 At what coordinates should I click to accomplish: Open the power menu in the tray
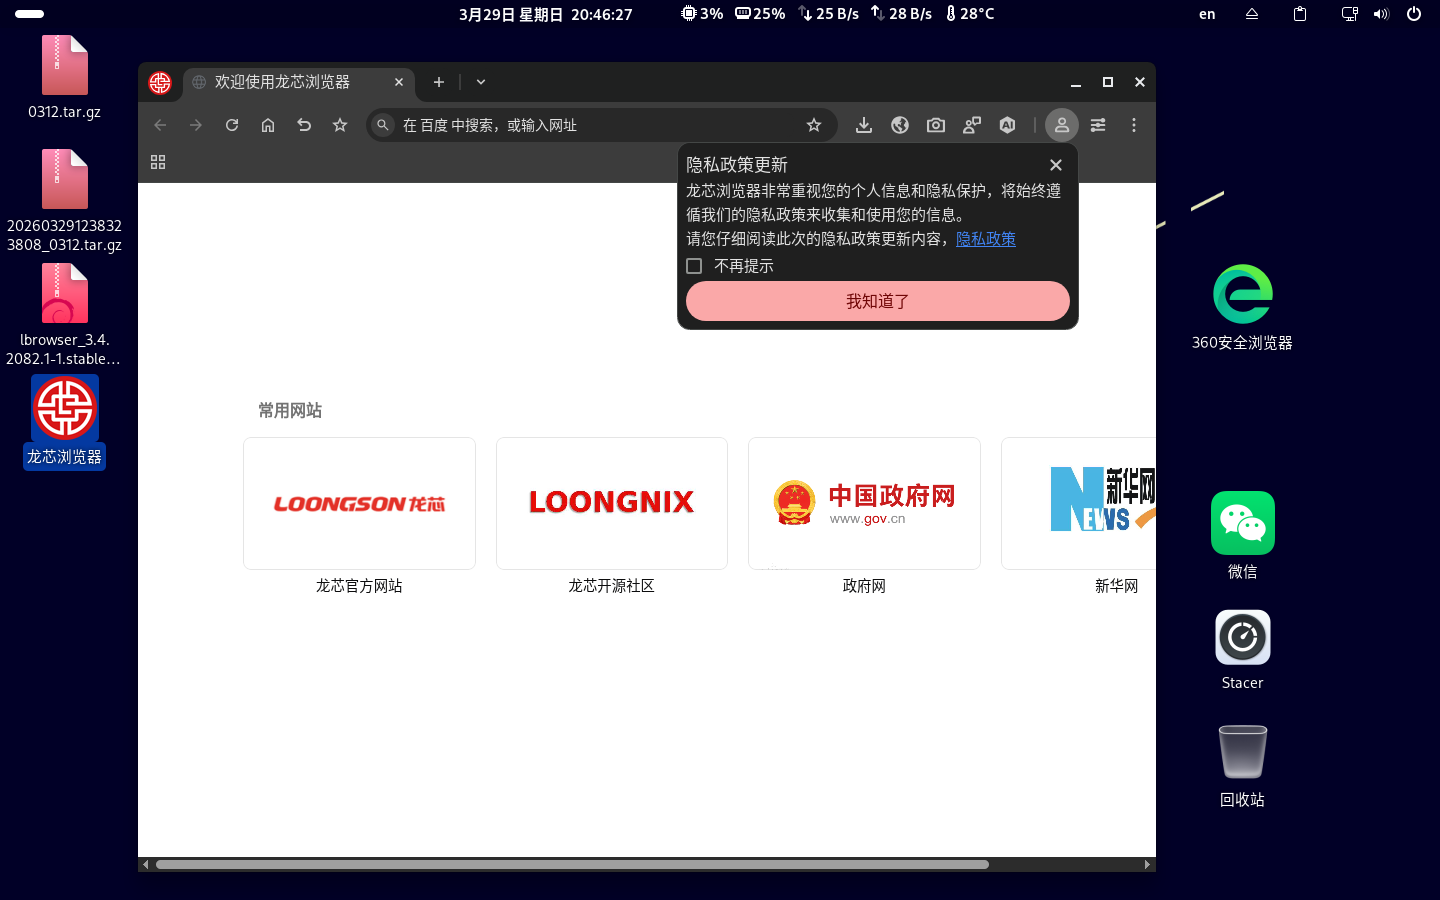click(x=1413, y=14)
